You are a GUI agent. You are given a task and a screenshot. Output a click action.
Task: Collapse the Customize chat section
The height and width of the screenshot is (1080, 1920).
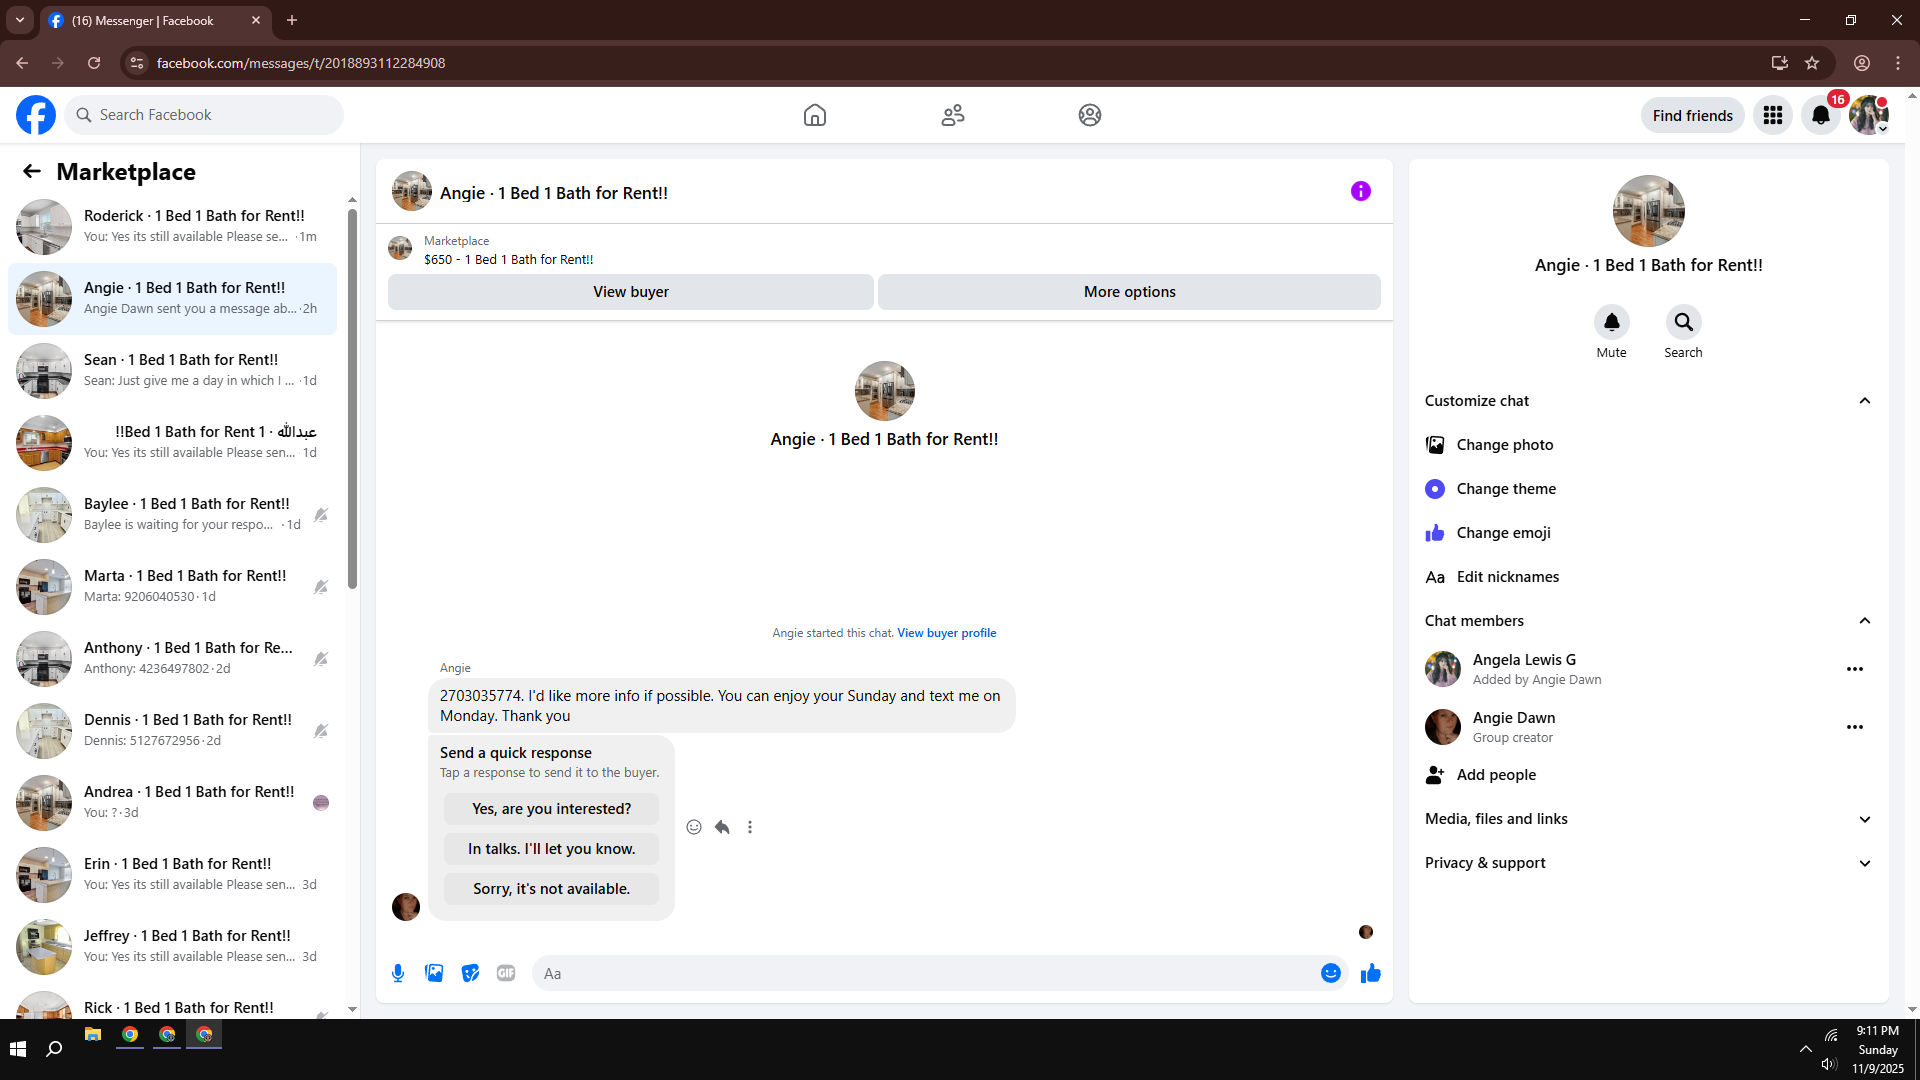1649,401
